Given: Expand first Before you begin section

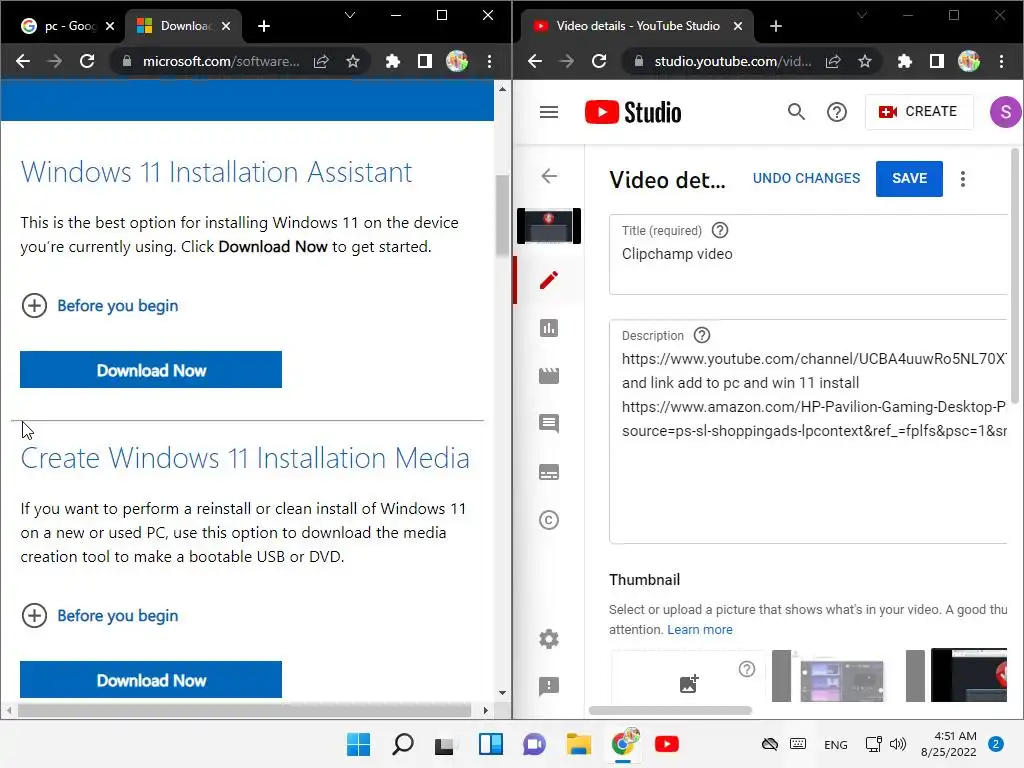Looking at the screenshot, I should click(99, 306).
